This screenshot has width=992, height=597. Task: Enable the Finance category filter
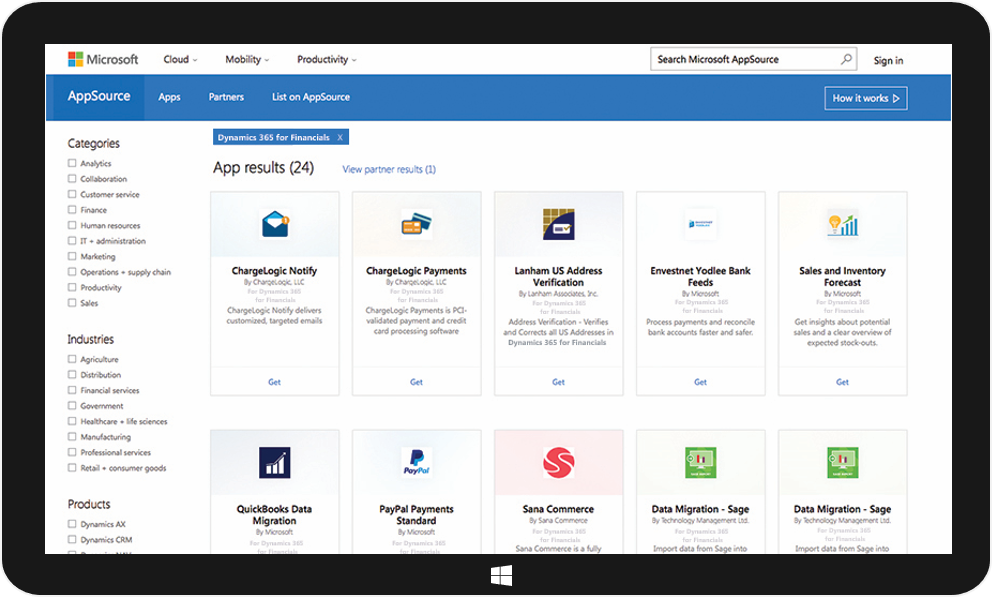72,210
